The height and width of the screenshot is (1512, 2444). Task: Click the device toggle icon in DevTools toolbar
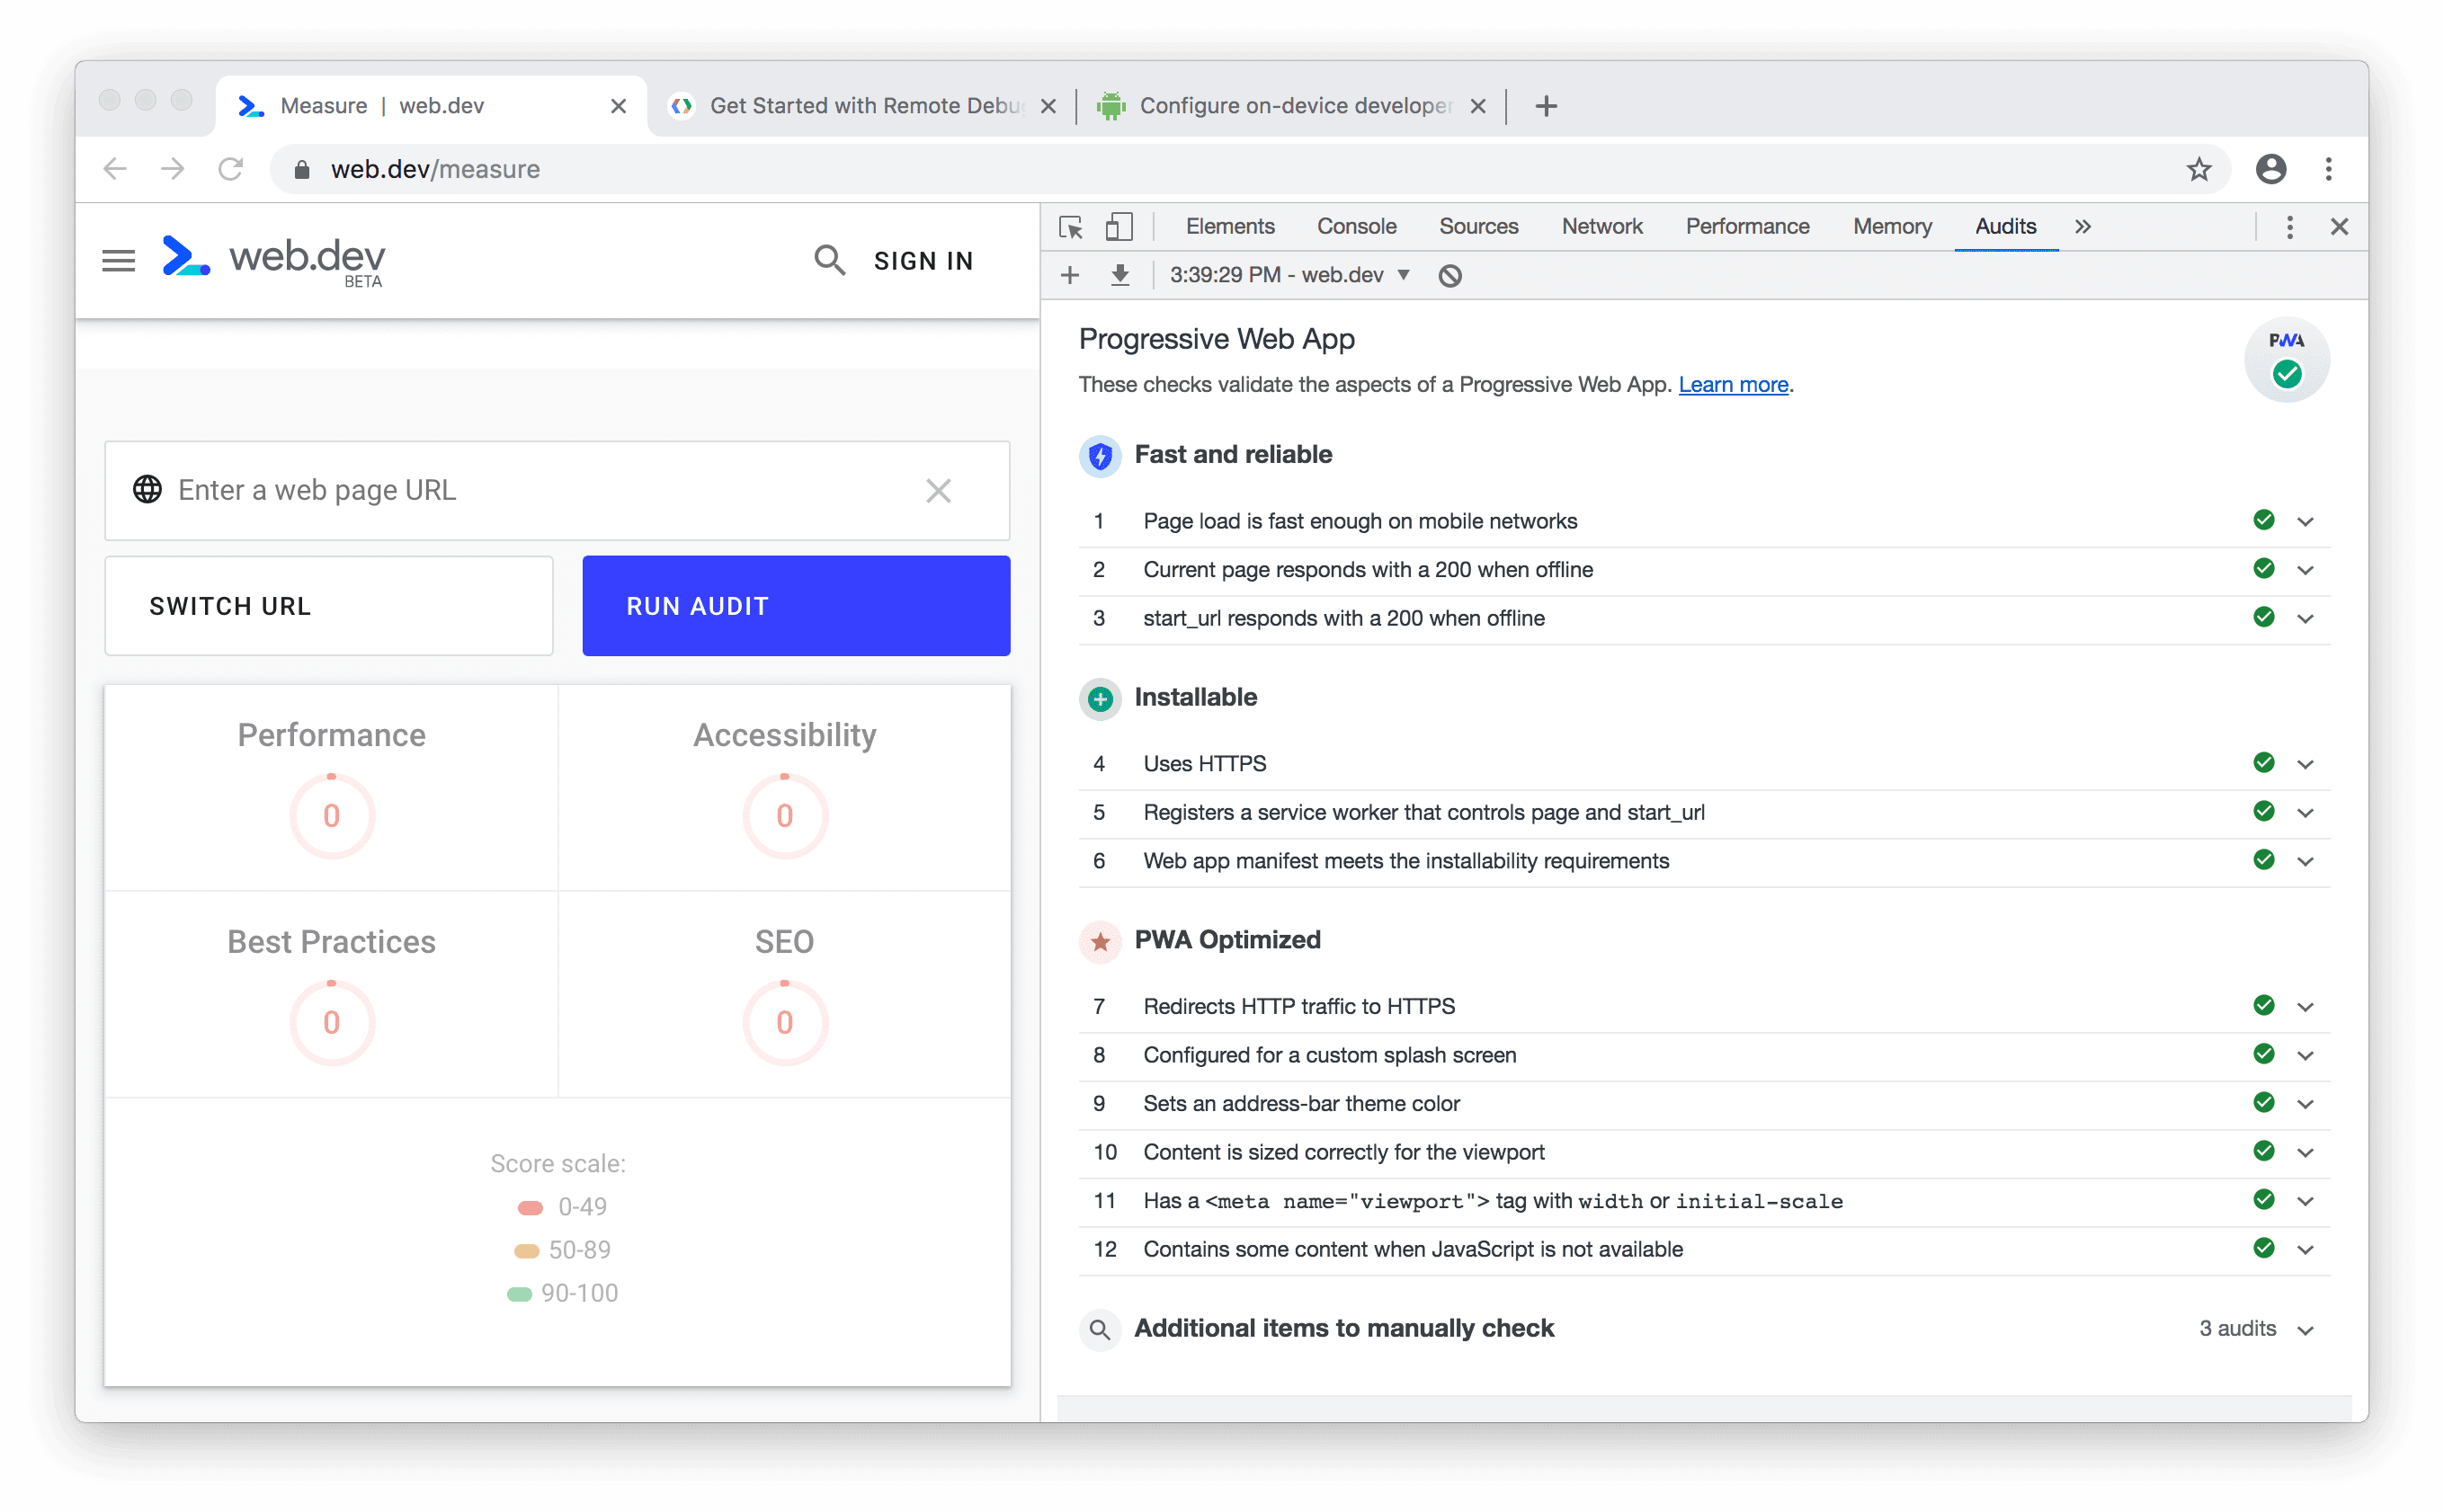click(x=1118, y=227)
